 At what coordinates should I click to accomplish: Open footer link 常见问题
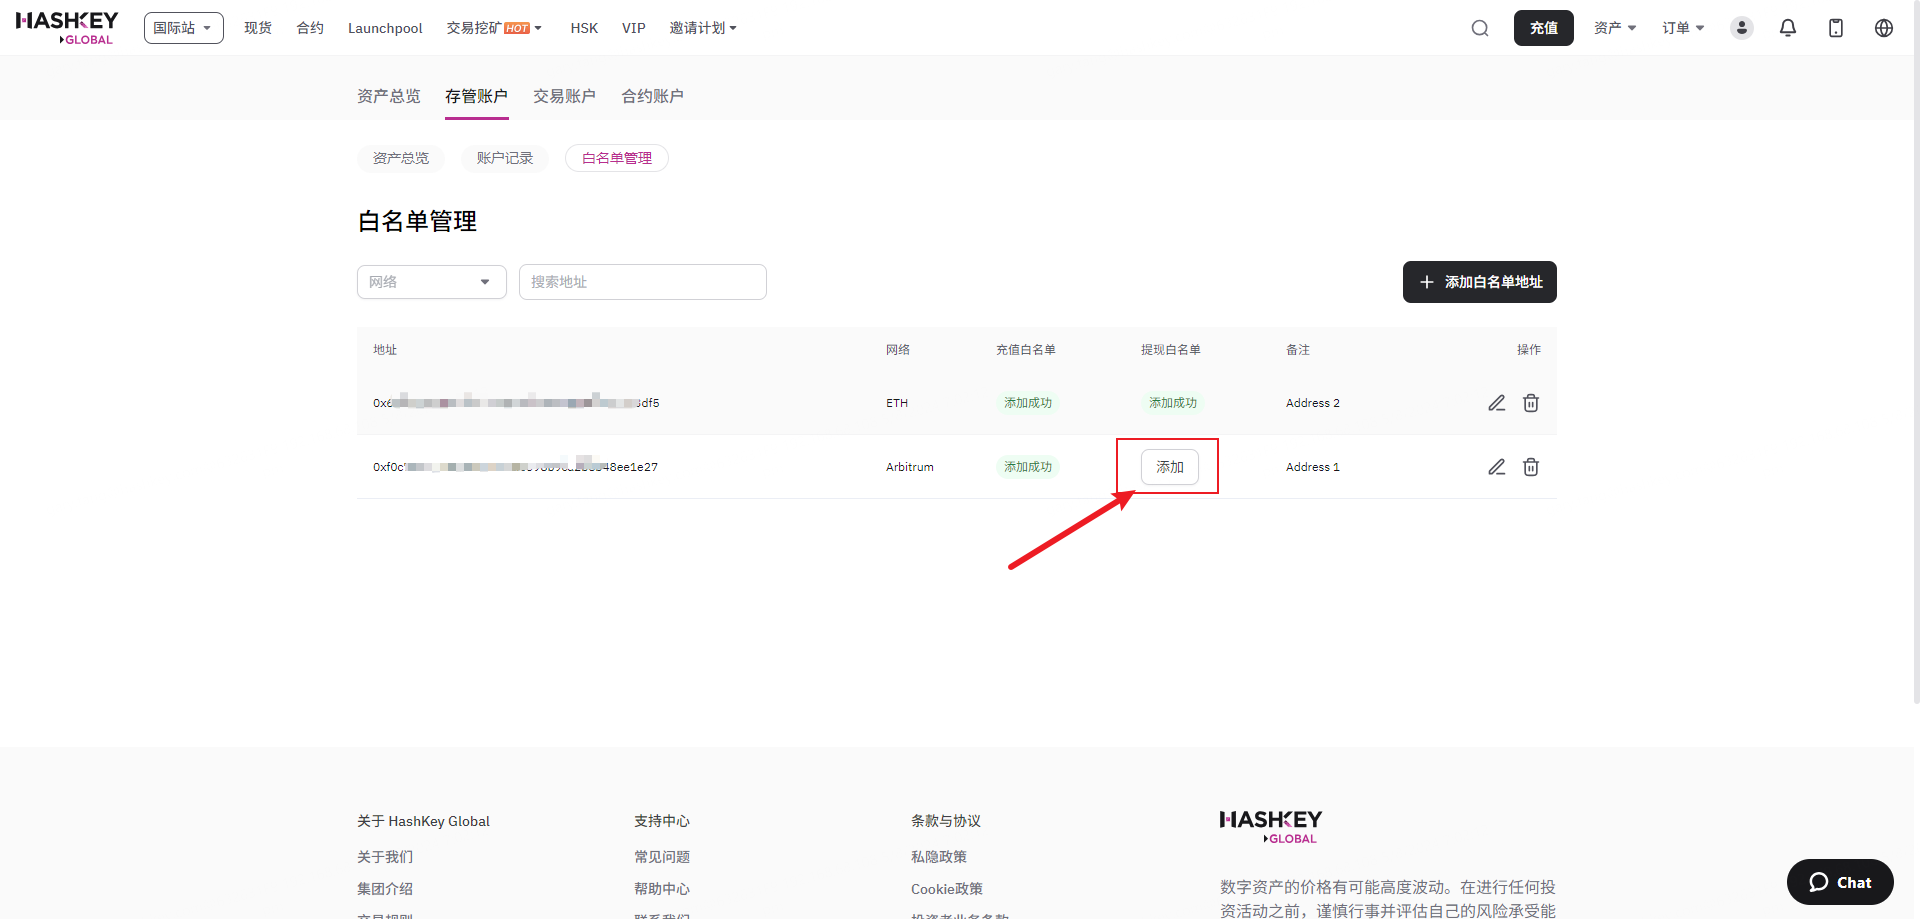pyautogui.click(x=662, y=857)
